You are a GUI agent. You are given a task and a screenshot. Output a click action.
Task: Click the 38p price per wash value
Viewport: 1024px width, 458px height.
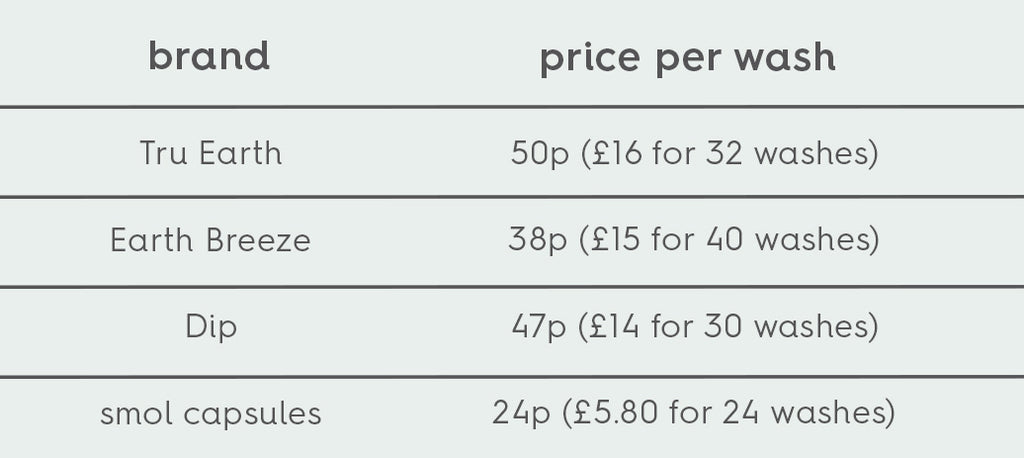529,241
